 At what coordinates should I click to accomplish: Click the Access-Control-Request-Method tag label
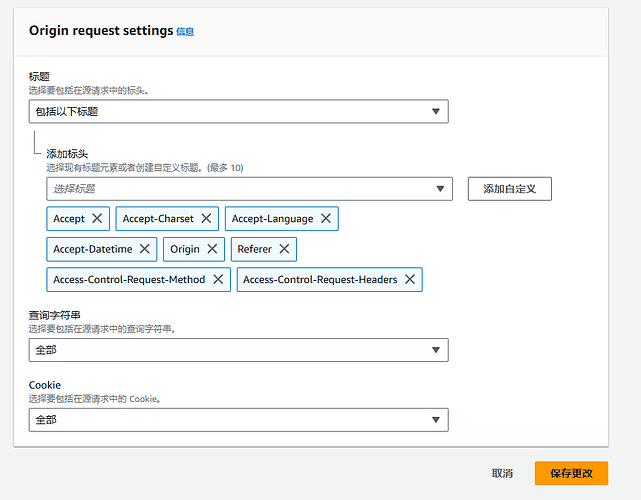tap(129, 280)
